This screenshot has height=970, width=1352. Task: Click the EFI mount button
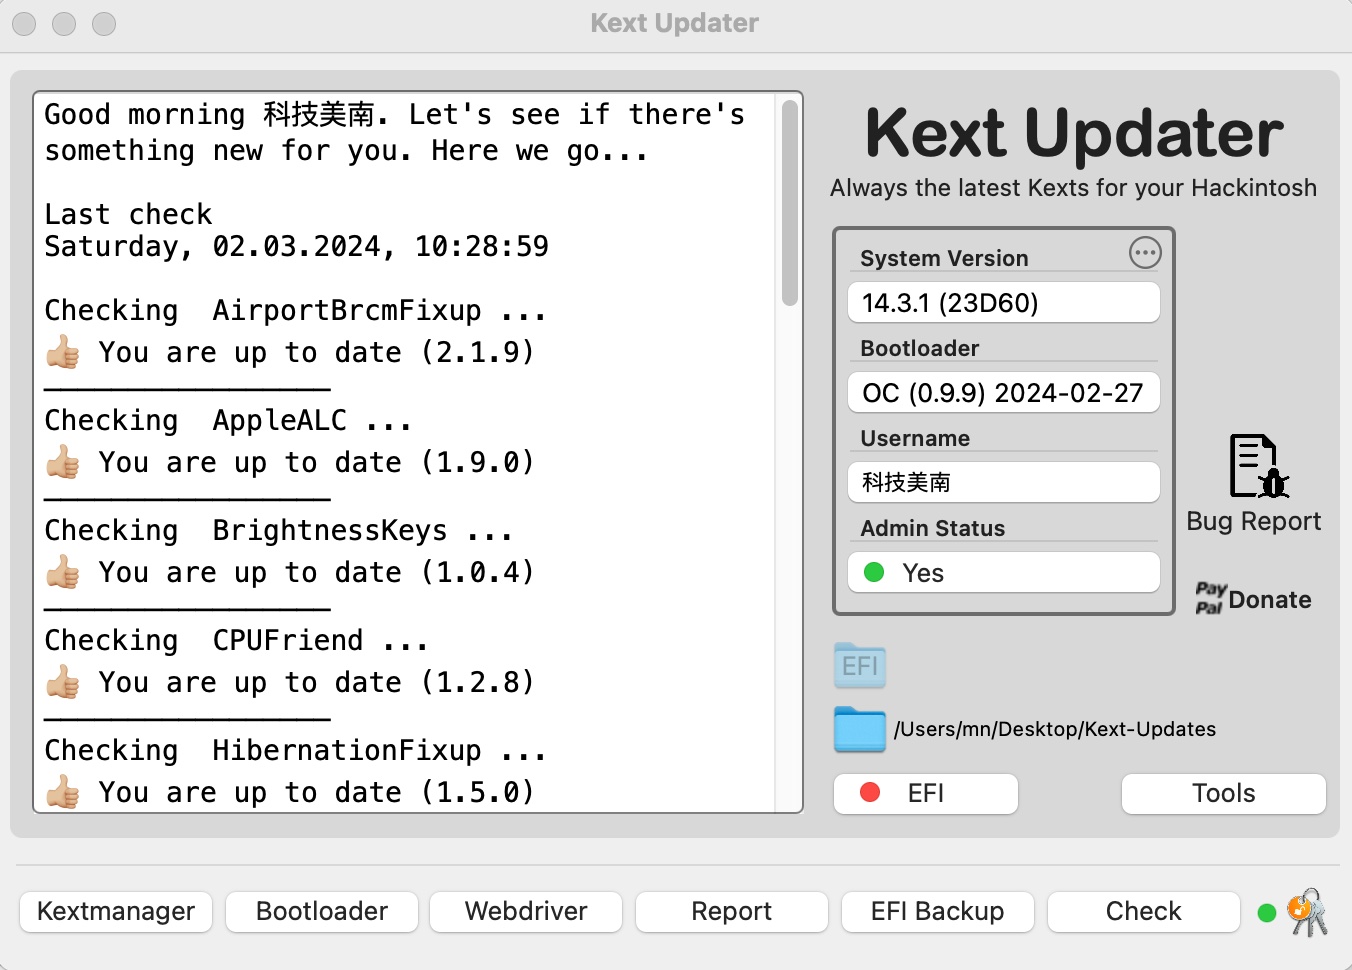tap(926, 794)
